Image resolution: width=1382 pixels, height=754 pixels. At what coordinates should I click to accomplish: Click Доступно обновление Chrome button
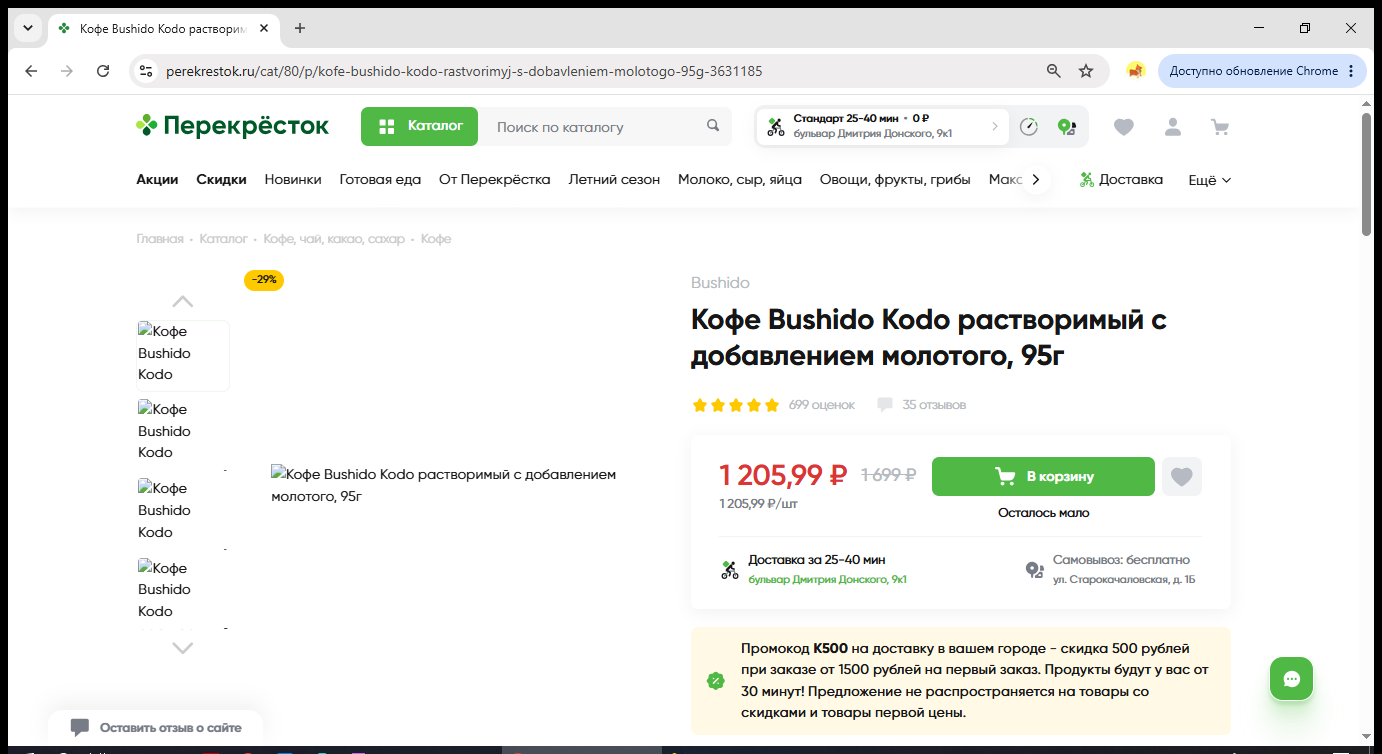click(1262, 71)
